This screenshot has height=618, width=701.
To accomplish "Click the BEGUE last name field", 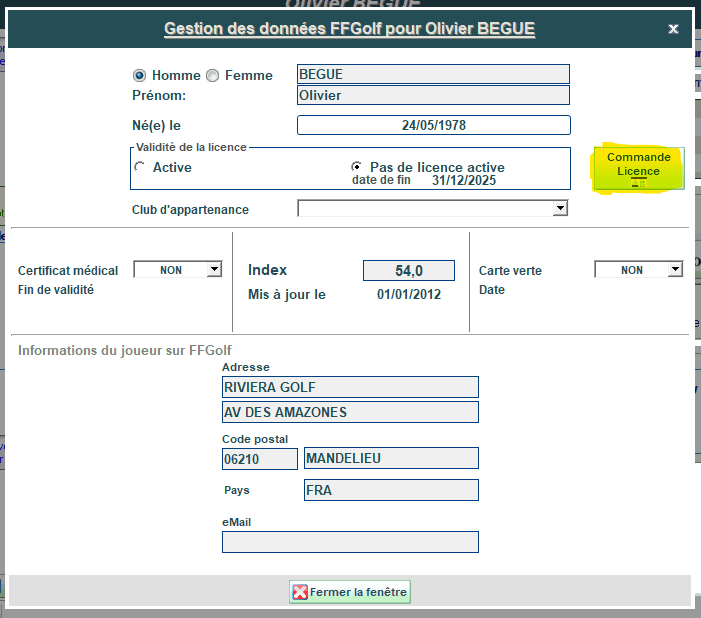I will pyautogui.click(x=433, y=74).
